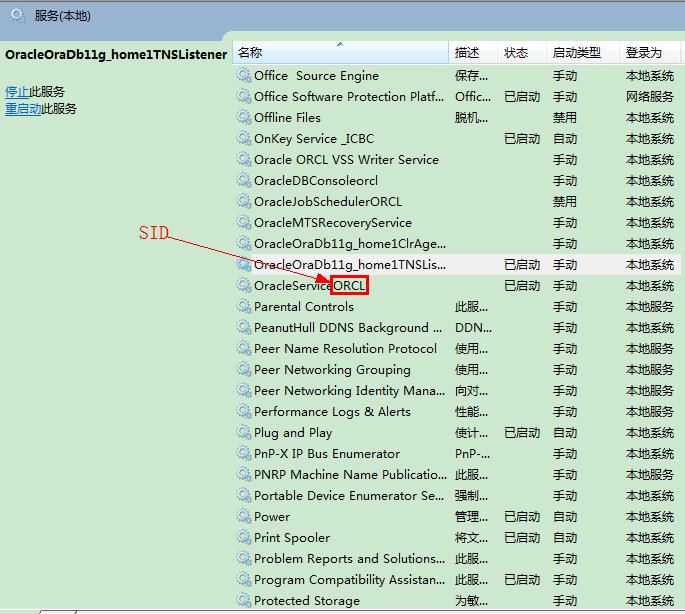Click the Power service gear icon
The height and width of the screenshot is (614, 685).
coord(243,516)
